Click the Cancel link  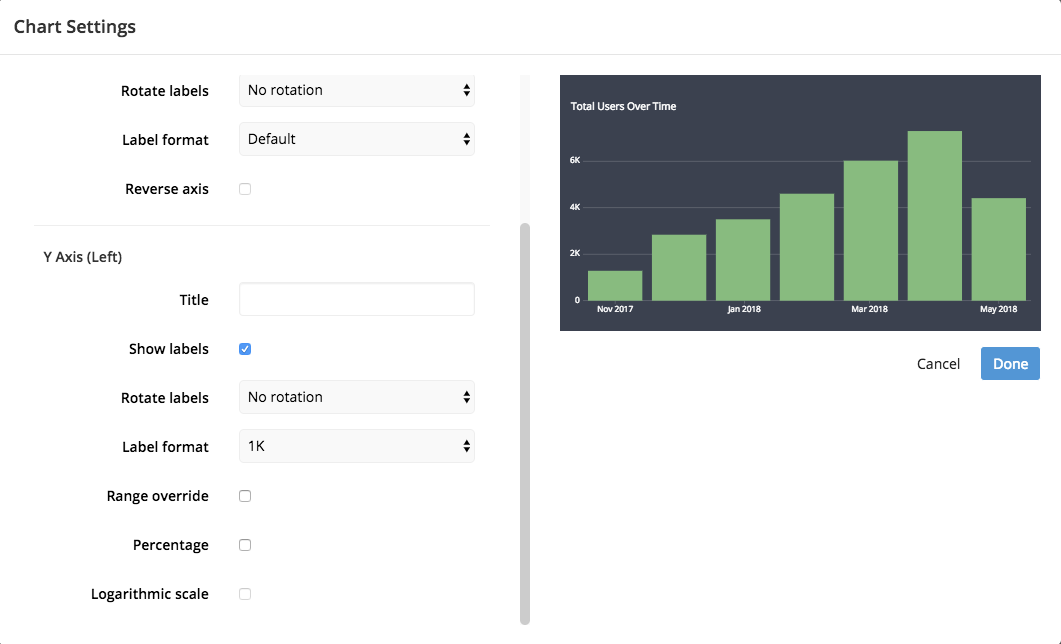[939, 364]
